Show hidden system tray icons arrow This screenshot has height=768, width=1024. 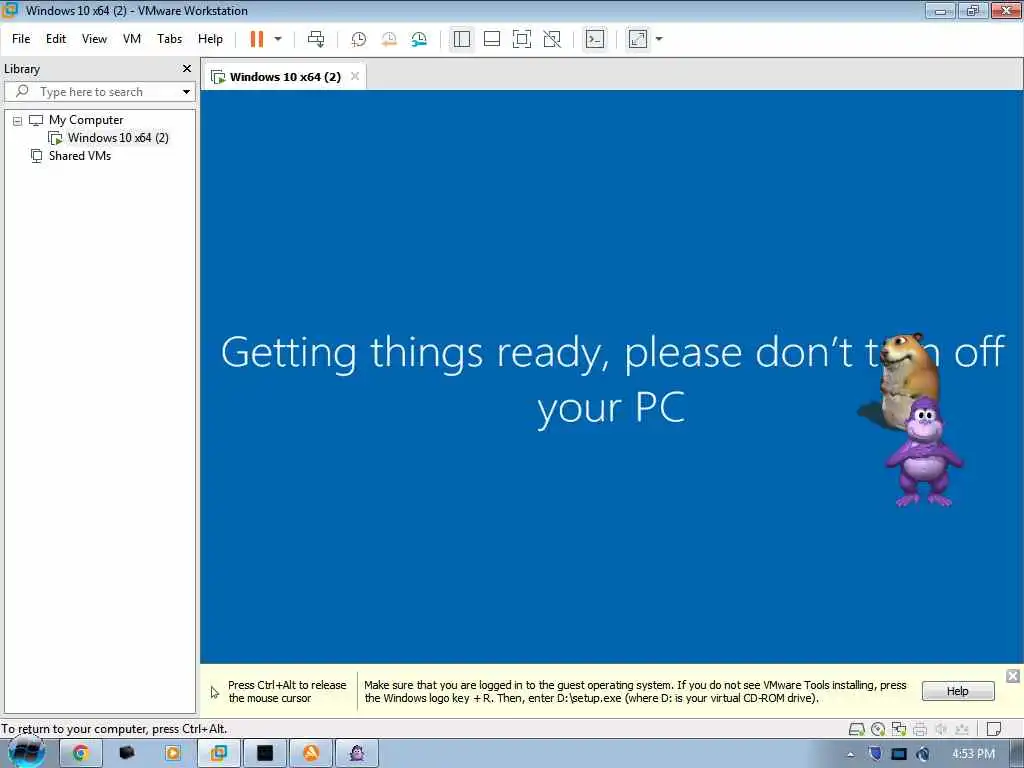[x=850, y=754]
